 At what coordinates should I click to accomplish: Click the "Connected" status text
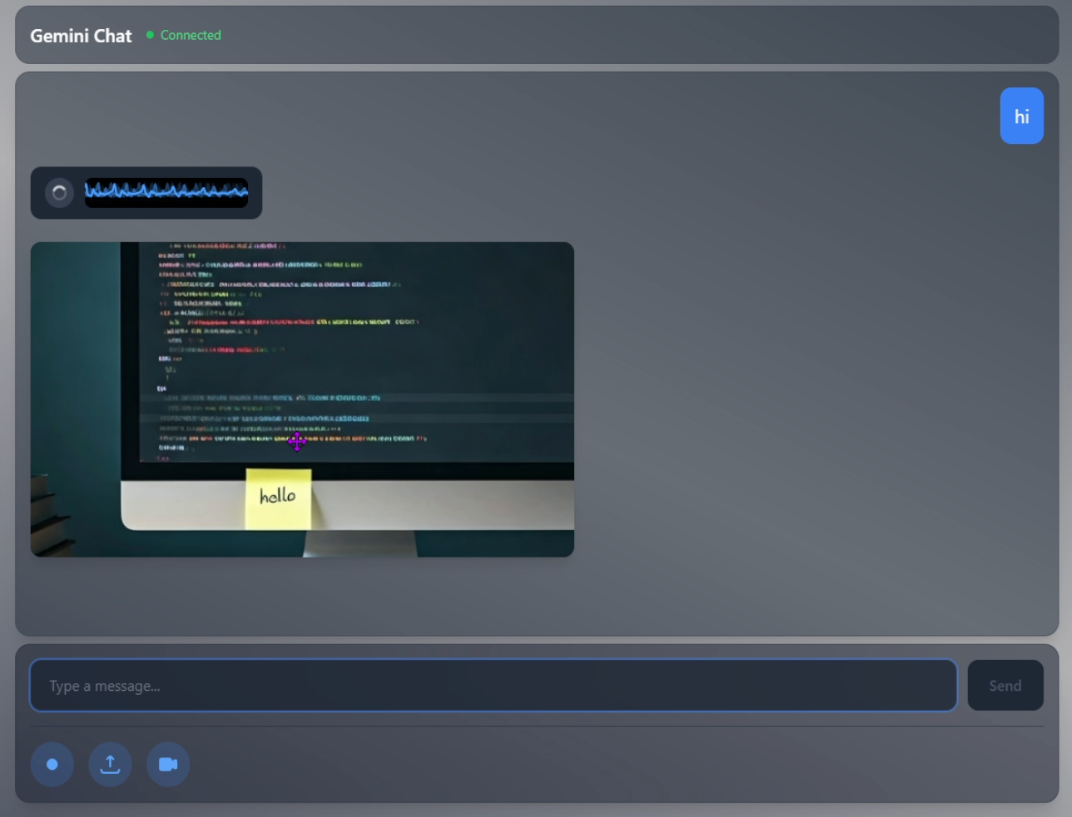190,35
